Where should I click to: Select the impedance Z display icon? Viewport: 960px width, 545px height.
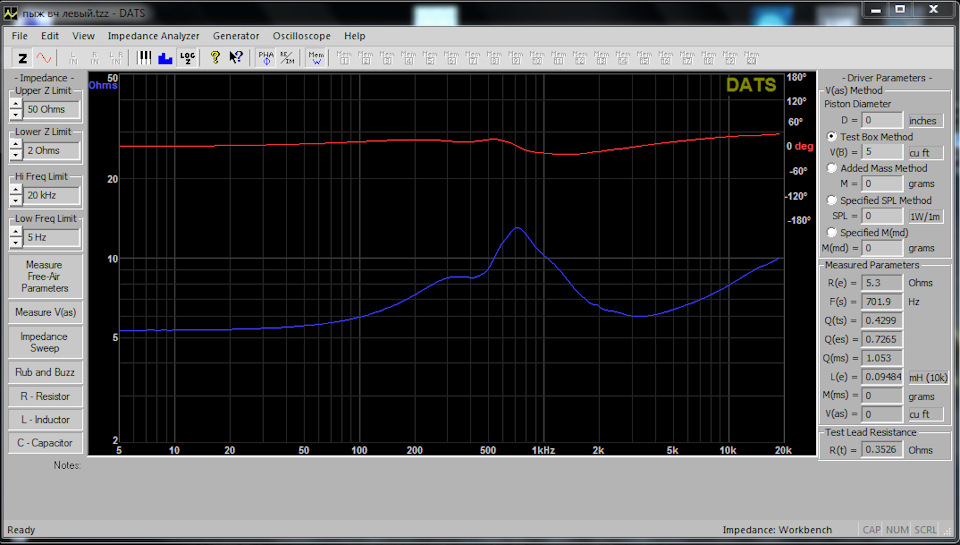[x=23, y=58]
